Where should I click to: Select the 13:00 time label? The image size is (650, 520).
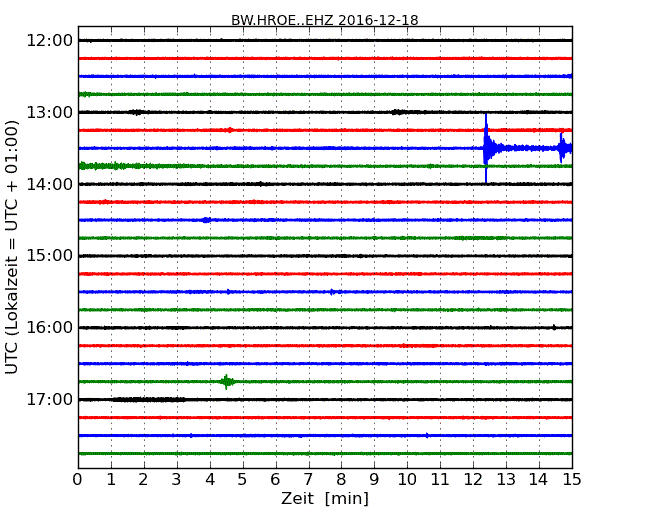pyautogui.click(x=49, y=112)
